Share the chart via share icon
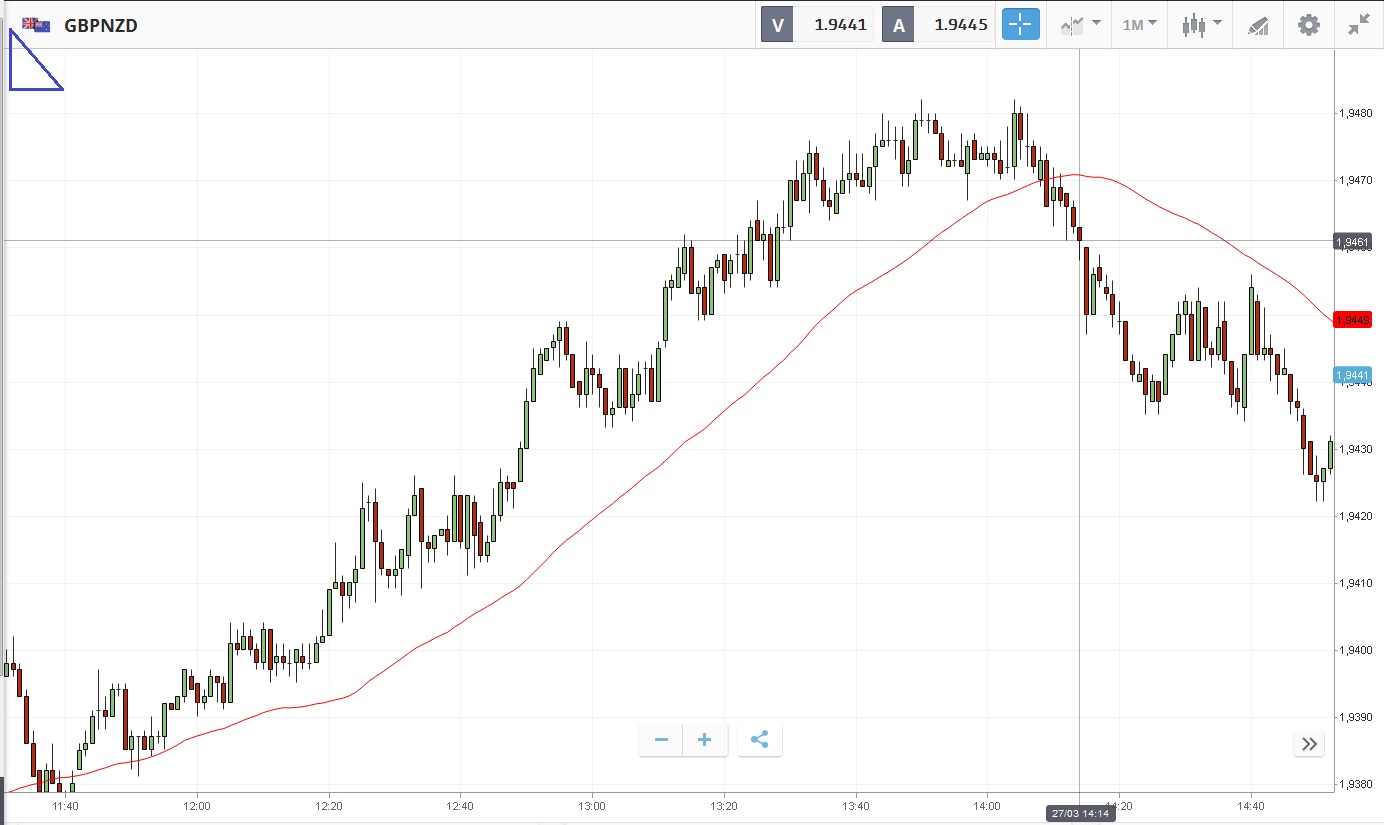 759,740
